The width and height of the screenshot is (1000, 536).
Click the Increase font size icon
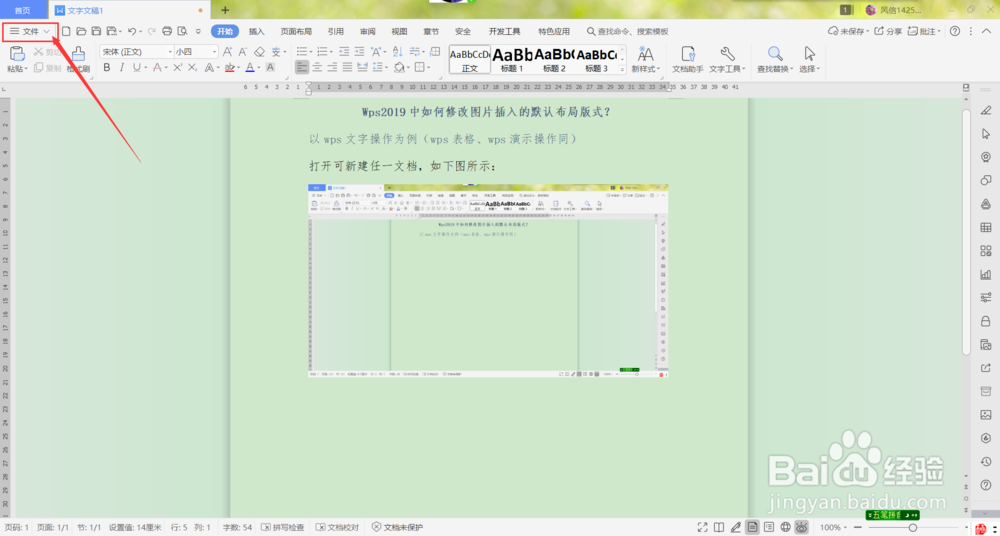click(x=228, y=52)
